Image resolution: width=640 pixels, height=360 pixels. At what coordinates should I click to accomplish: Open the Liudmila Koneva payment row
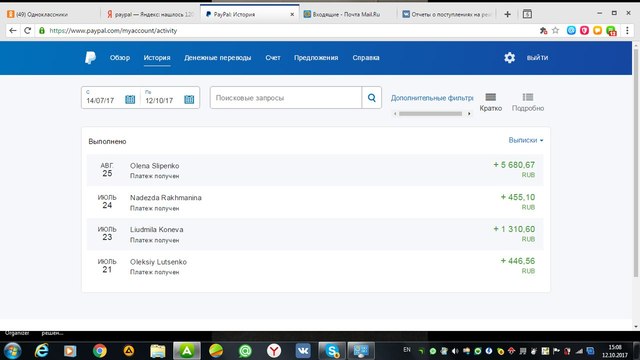coord(315,234)
